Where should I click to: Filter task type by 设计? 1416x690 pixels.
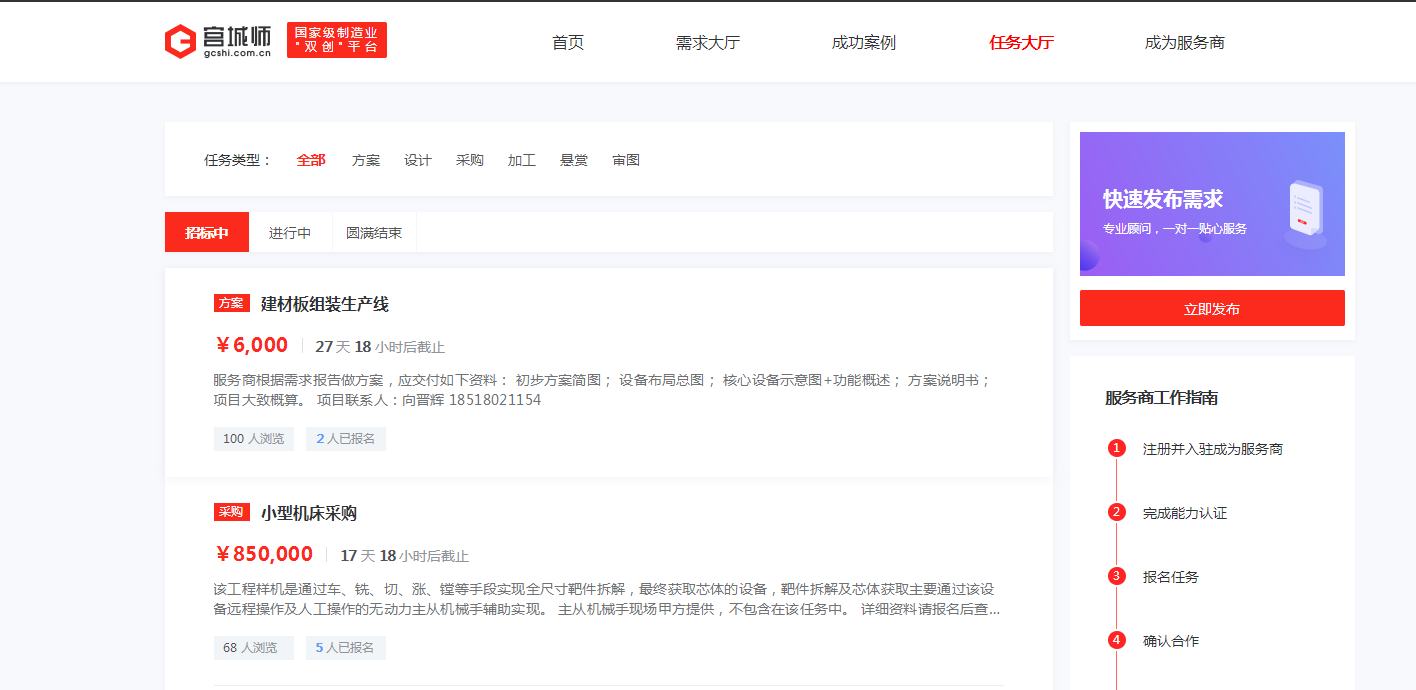coord(418,160)
